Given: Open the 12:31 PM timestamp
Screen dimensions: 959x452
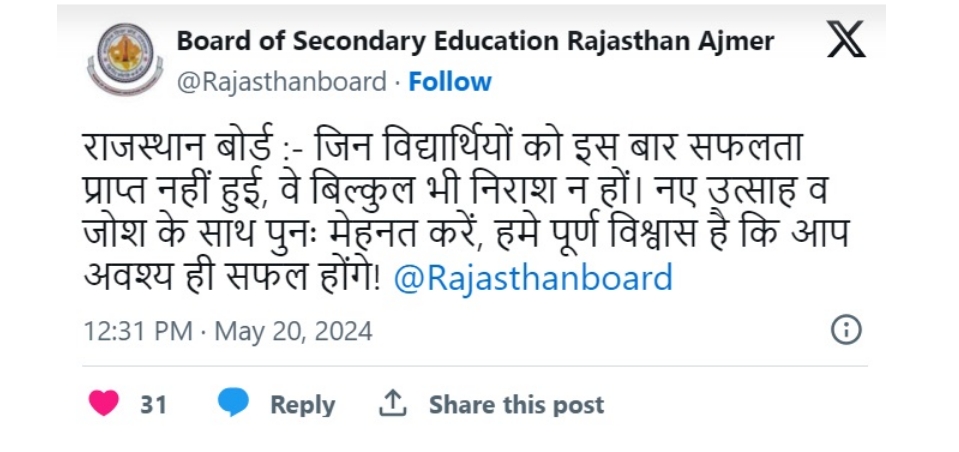Looking at the screenshot, I should tap(138, 332).
